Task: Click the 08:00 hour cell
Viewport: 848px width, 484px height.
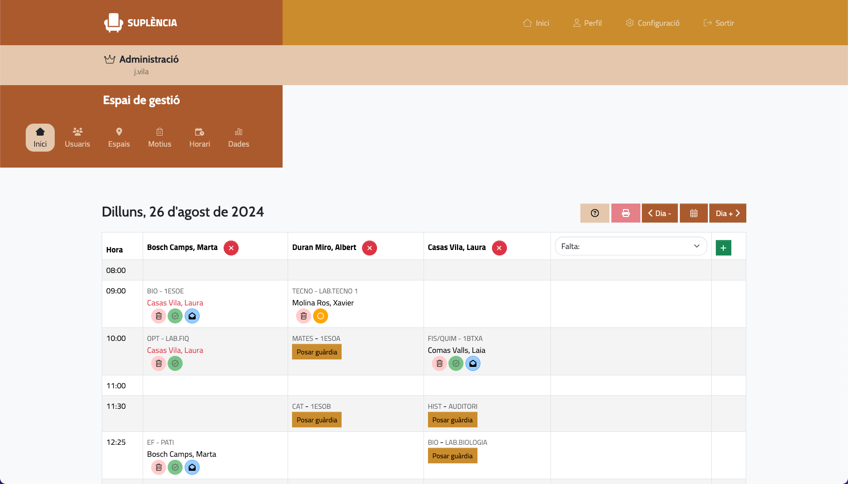Action: [x=122, y=270]
